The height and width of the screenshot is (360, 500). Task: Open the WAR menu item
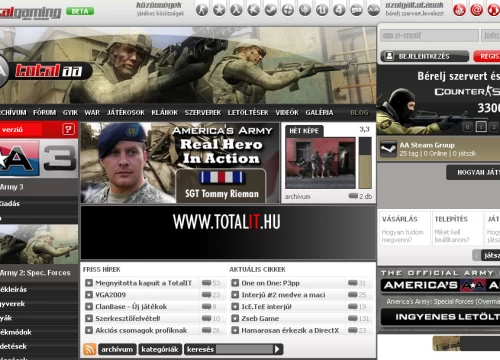point(92,113)
